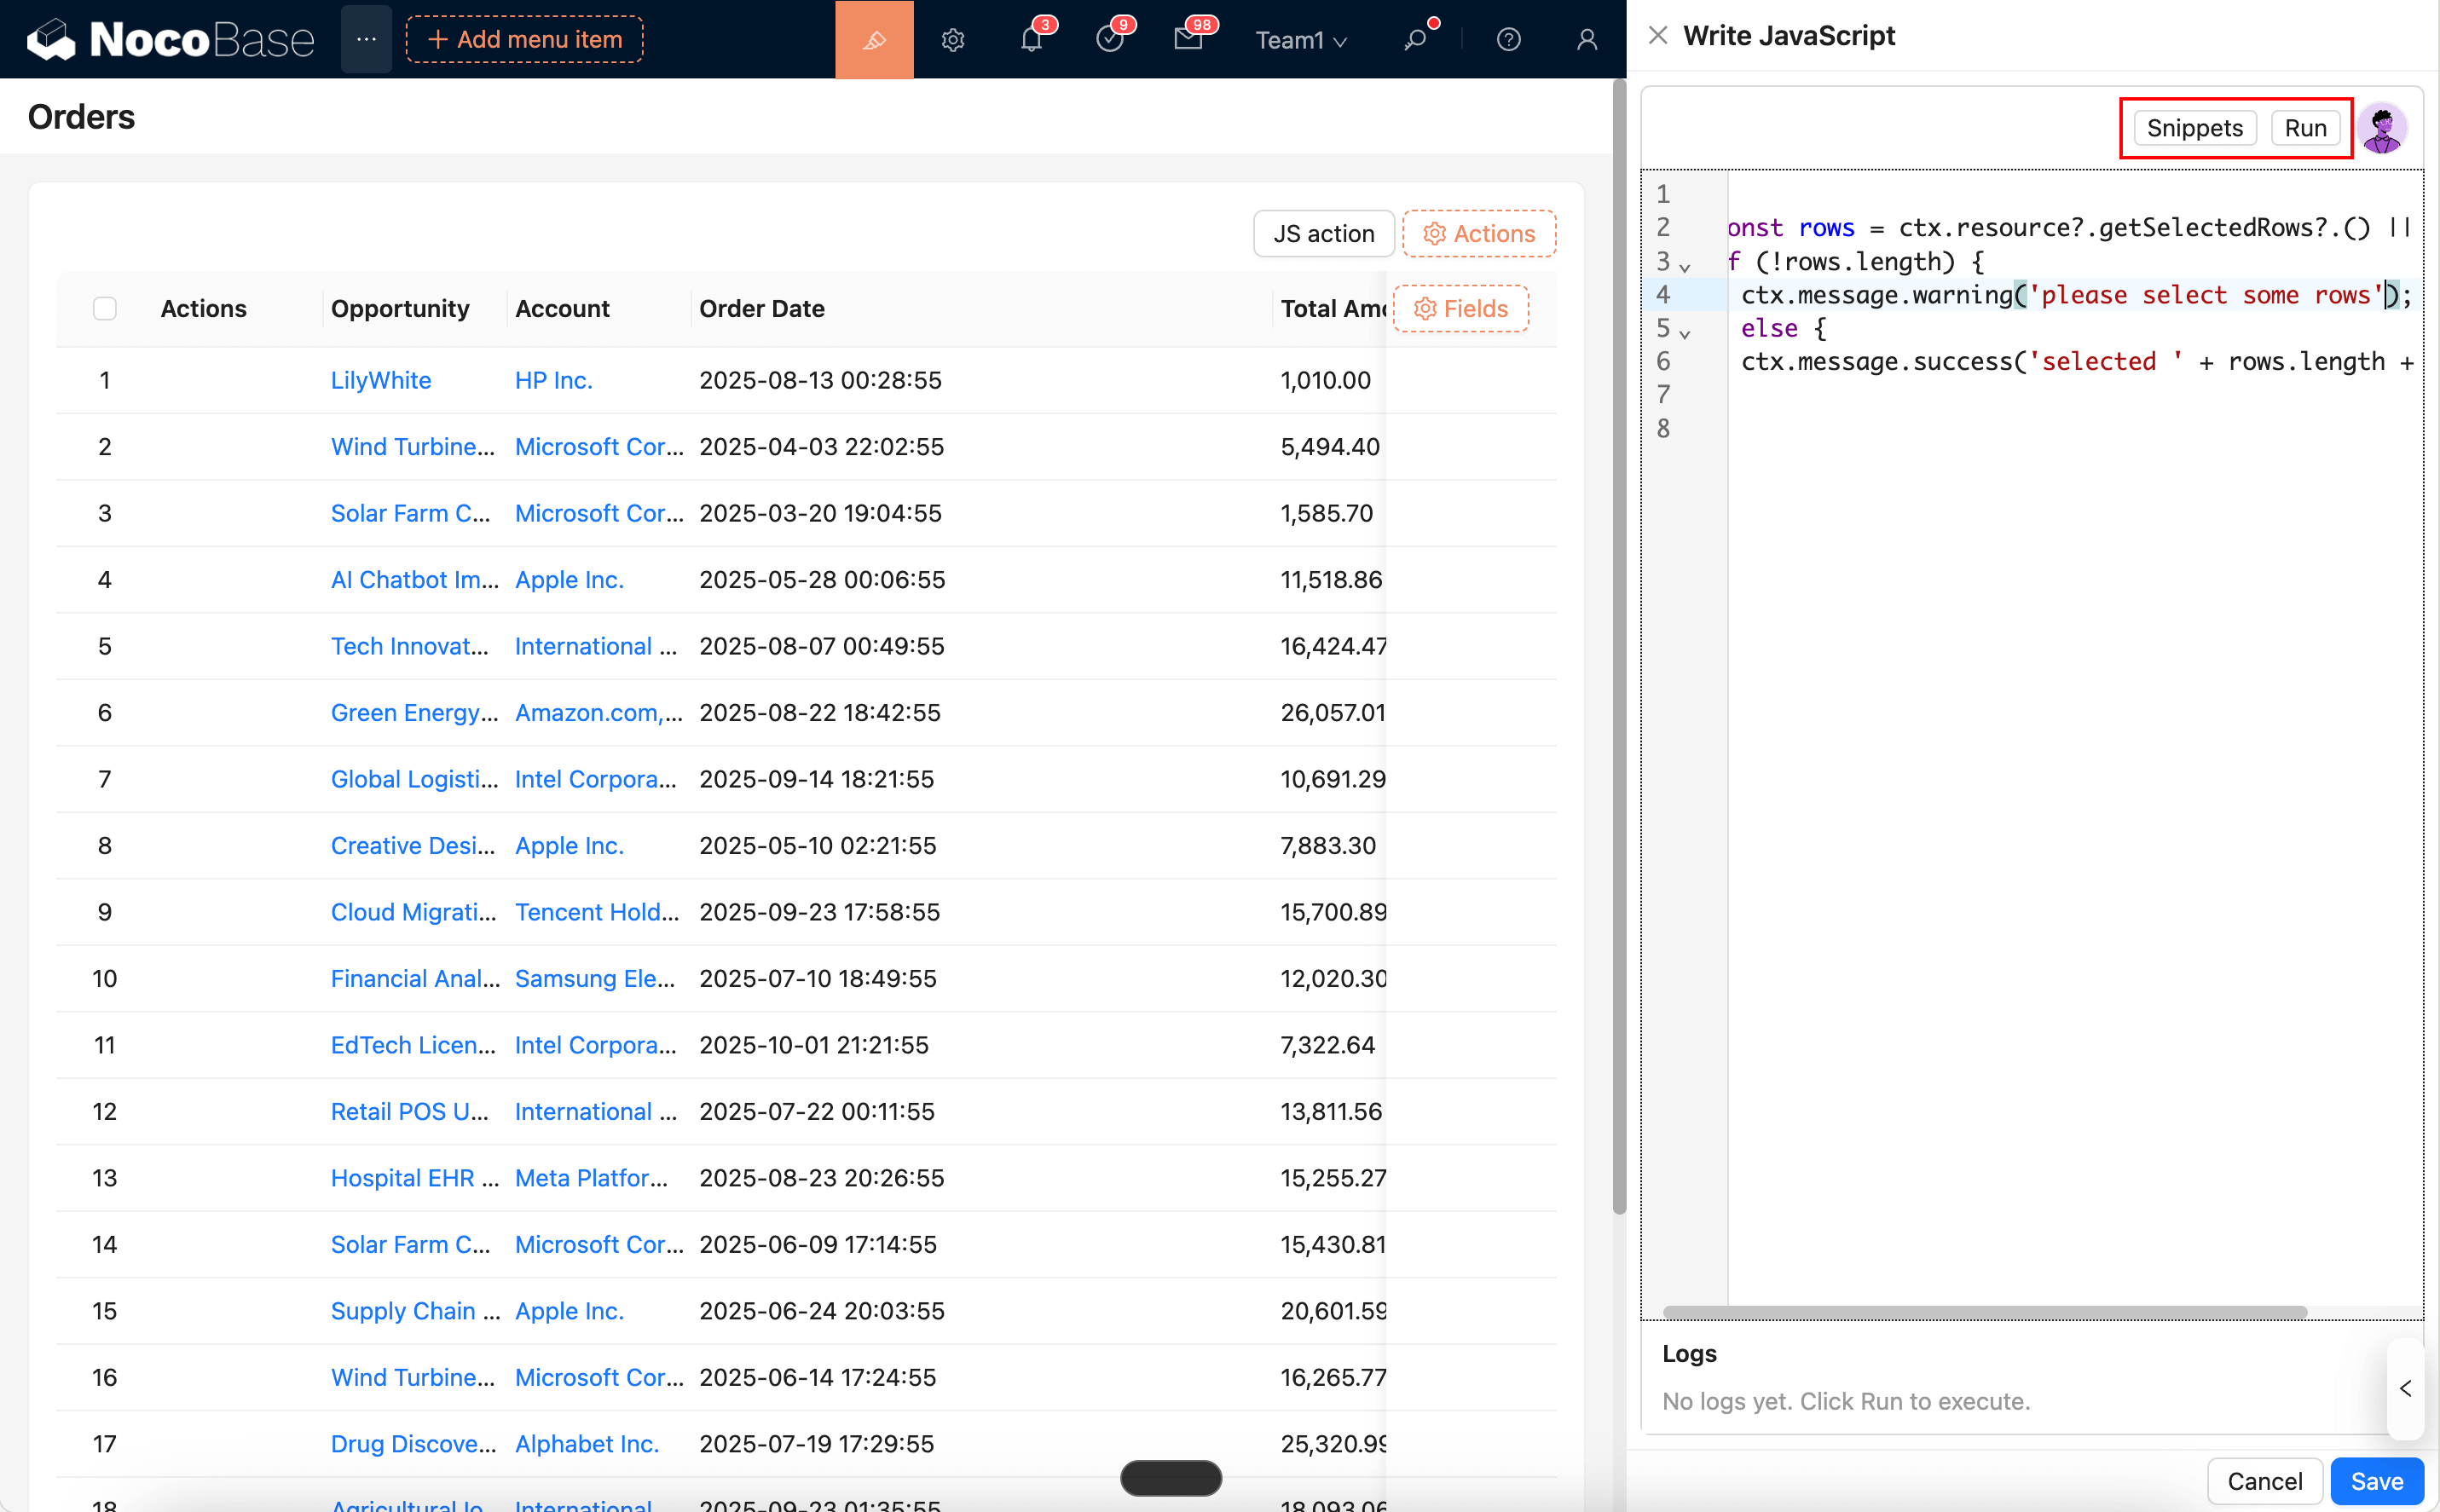Collapse the Logs panel chevron
The image size is (2440, 1512).
pyautogui.click(x=2406, y=1388)
